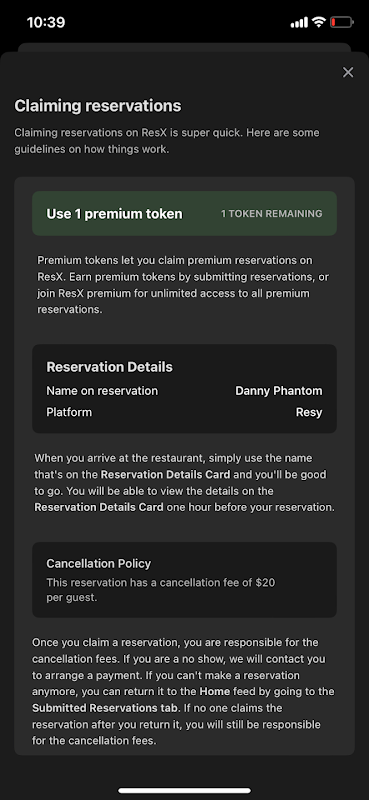Tap the 10:39 clock in status bar
The width and height of the screenshot is (369, 800).
pyautogui.click(x=46, y=22)
